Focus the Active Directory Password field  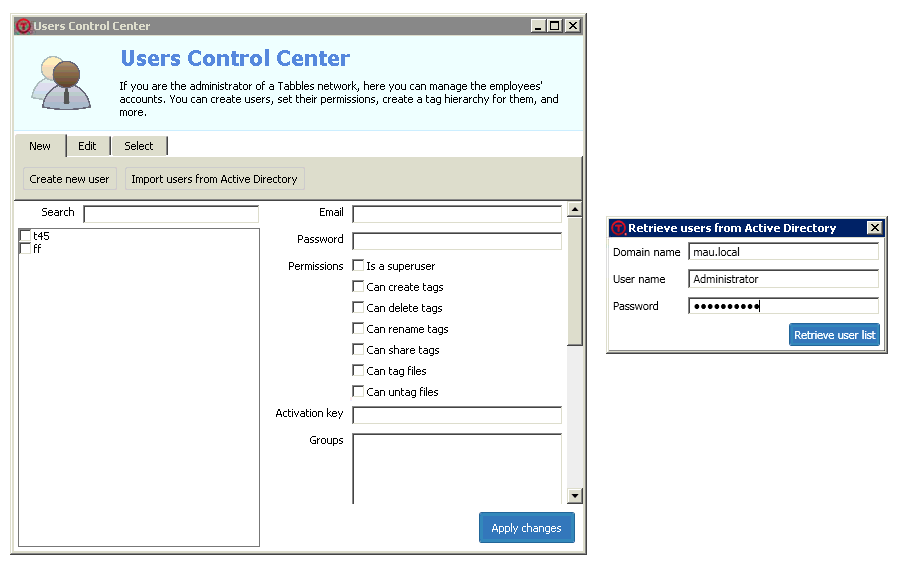point(783,306)
